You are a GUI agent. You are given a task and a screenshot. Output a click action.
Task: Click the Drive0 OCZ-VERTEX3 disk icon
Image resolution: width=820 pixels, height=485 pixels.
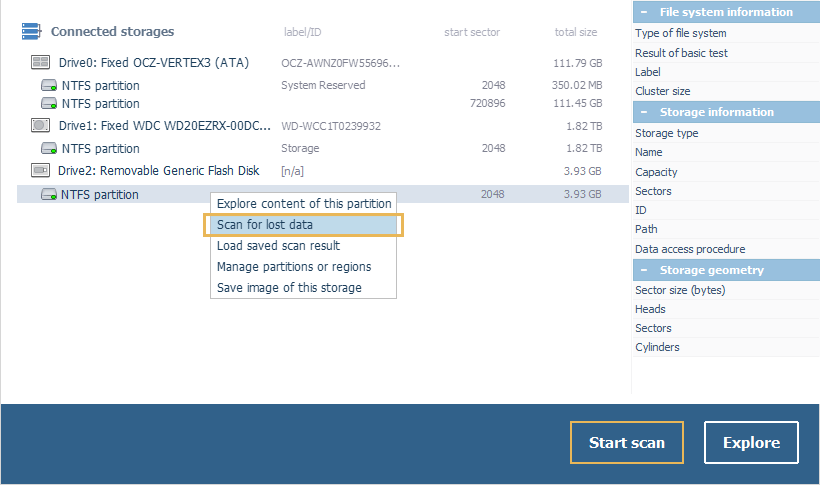pos(41,63)
